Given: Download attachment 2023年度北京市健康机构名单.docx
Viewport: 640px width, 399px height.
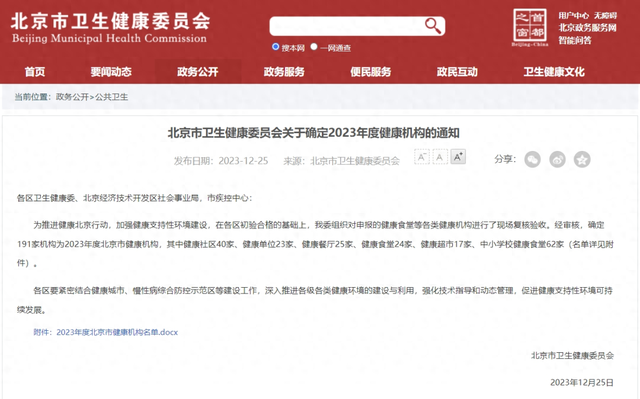Looking at the screenshot, I should (117, 332).
